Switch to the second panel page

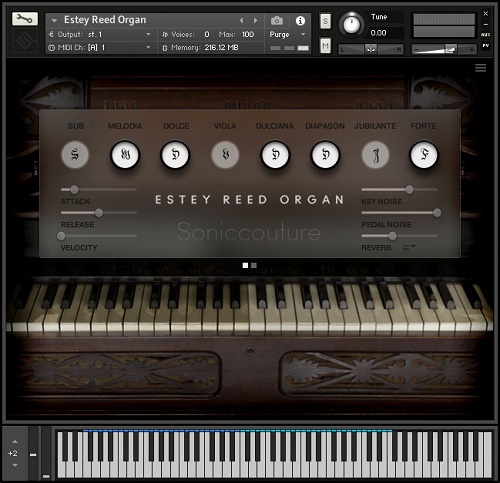pyautogui.click(x=254, y=265)
